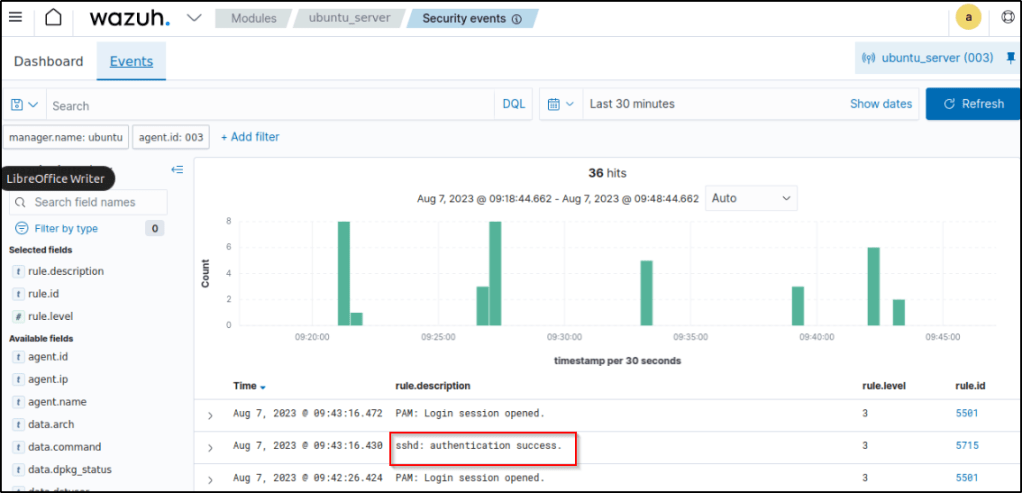Image resolution: width=1022 pixels, height=493 pixels.
Task: Select the Modules breadcrumb
Action: point(254,18)
